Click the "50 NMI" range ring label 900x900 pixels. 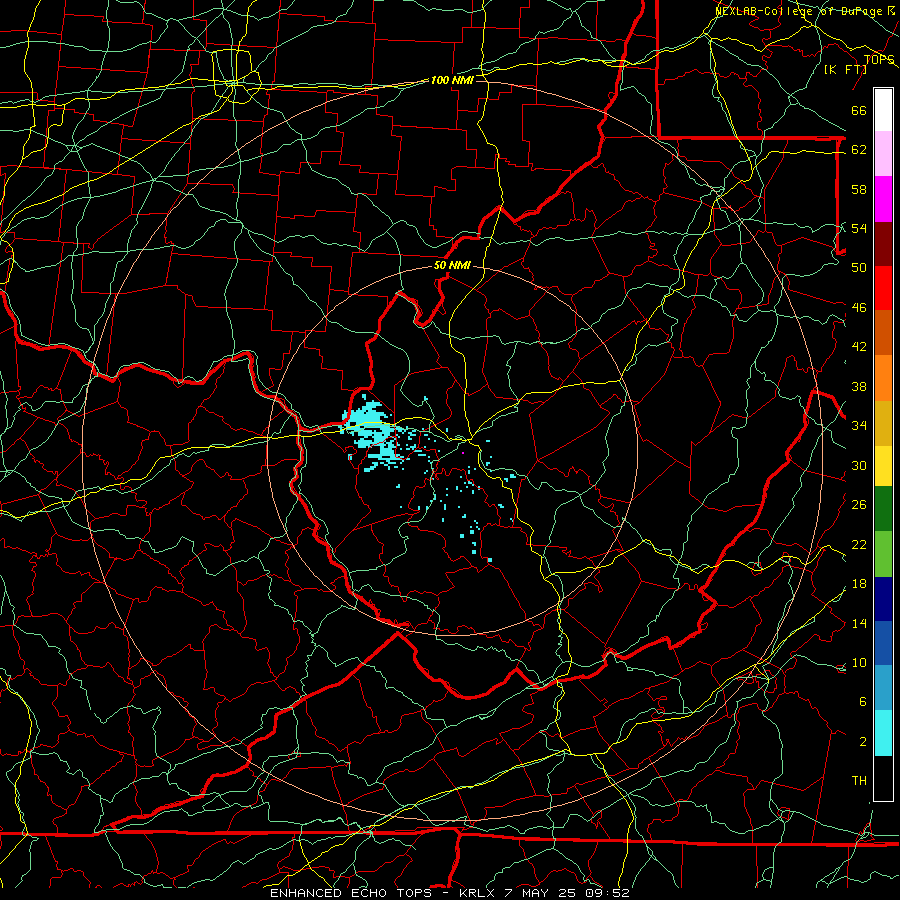(452, 265)
